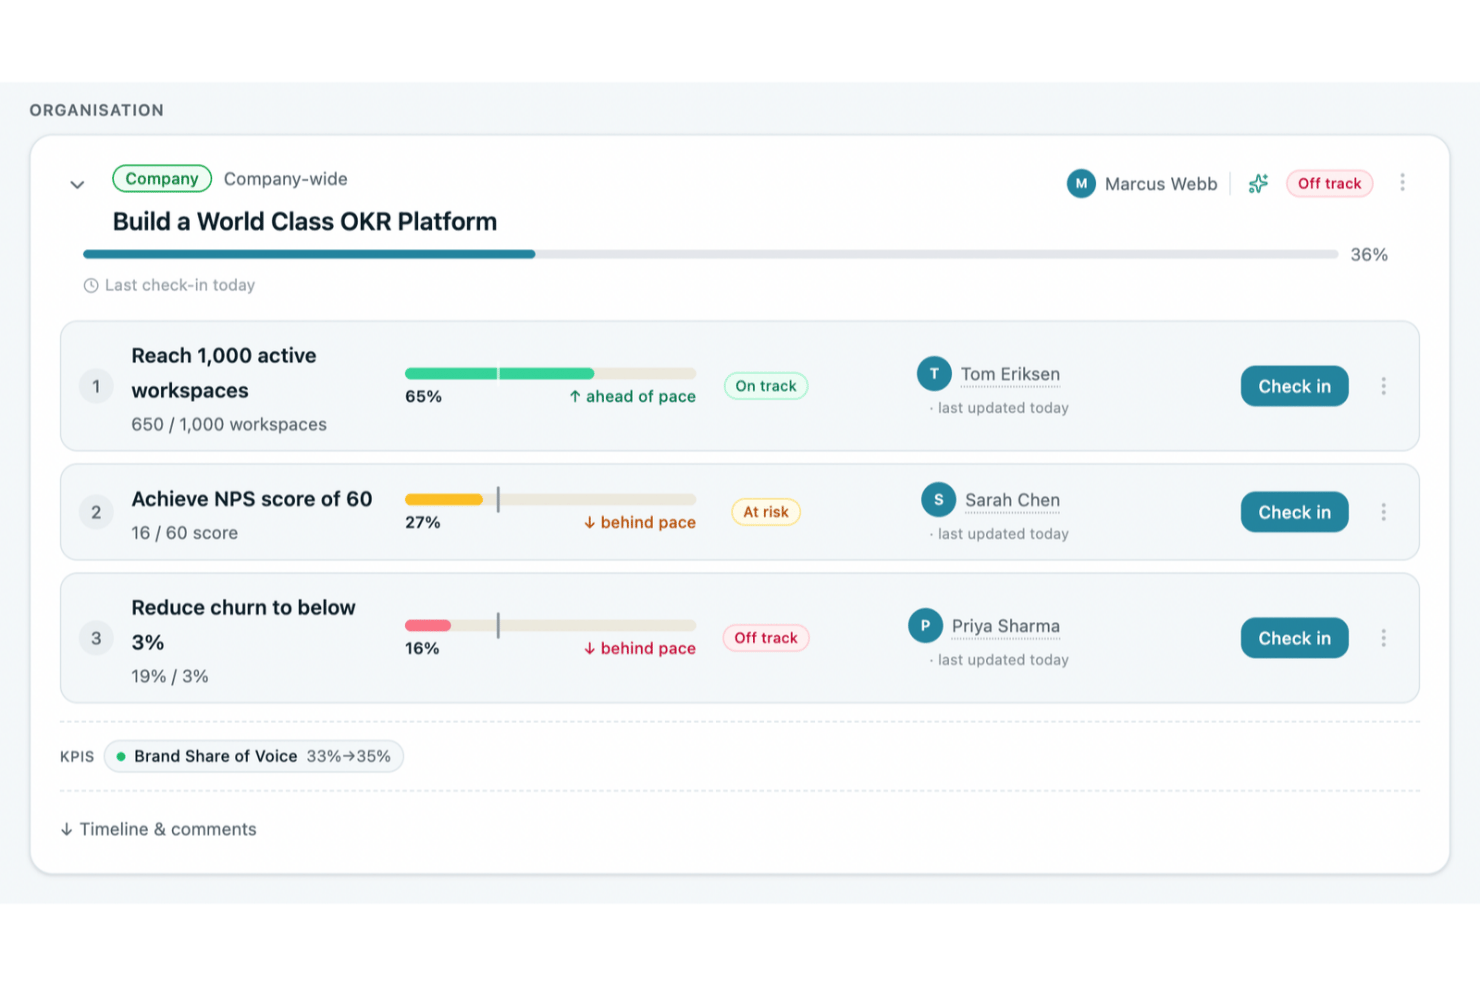Click the On track status badge

766,386
